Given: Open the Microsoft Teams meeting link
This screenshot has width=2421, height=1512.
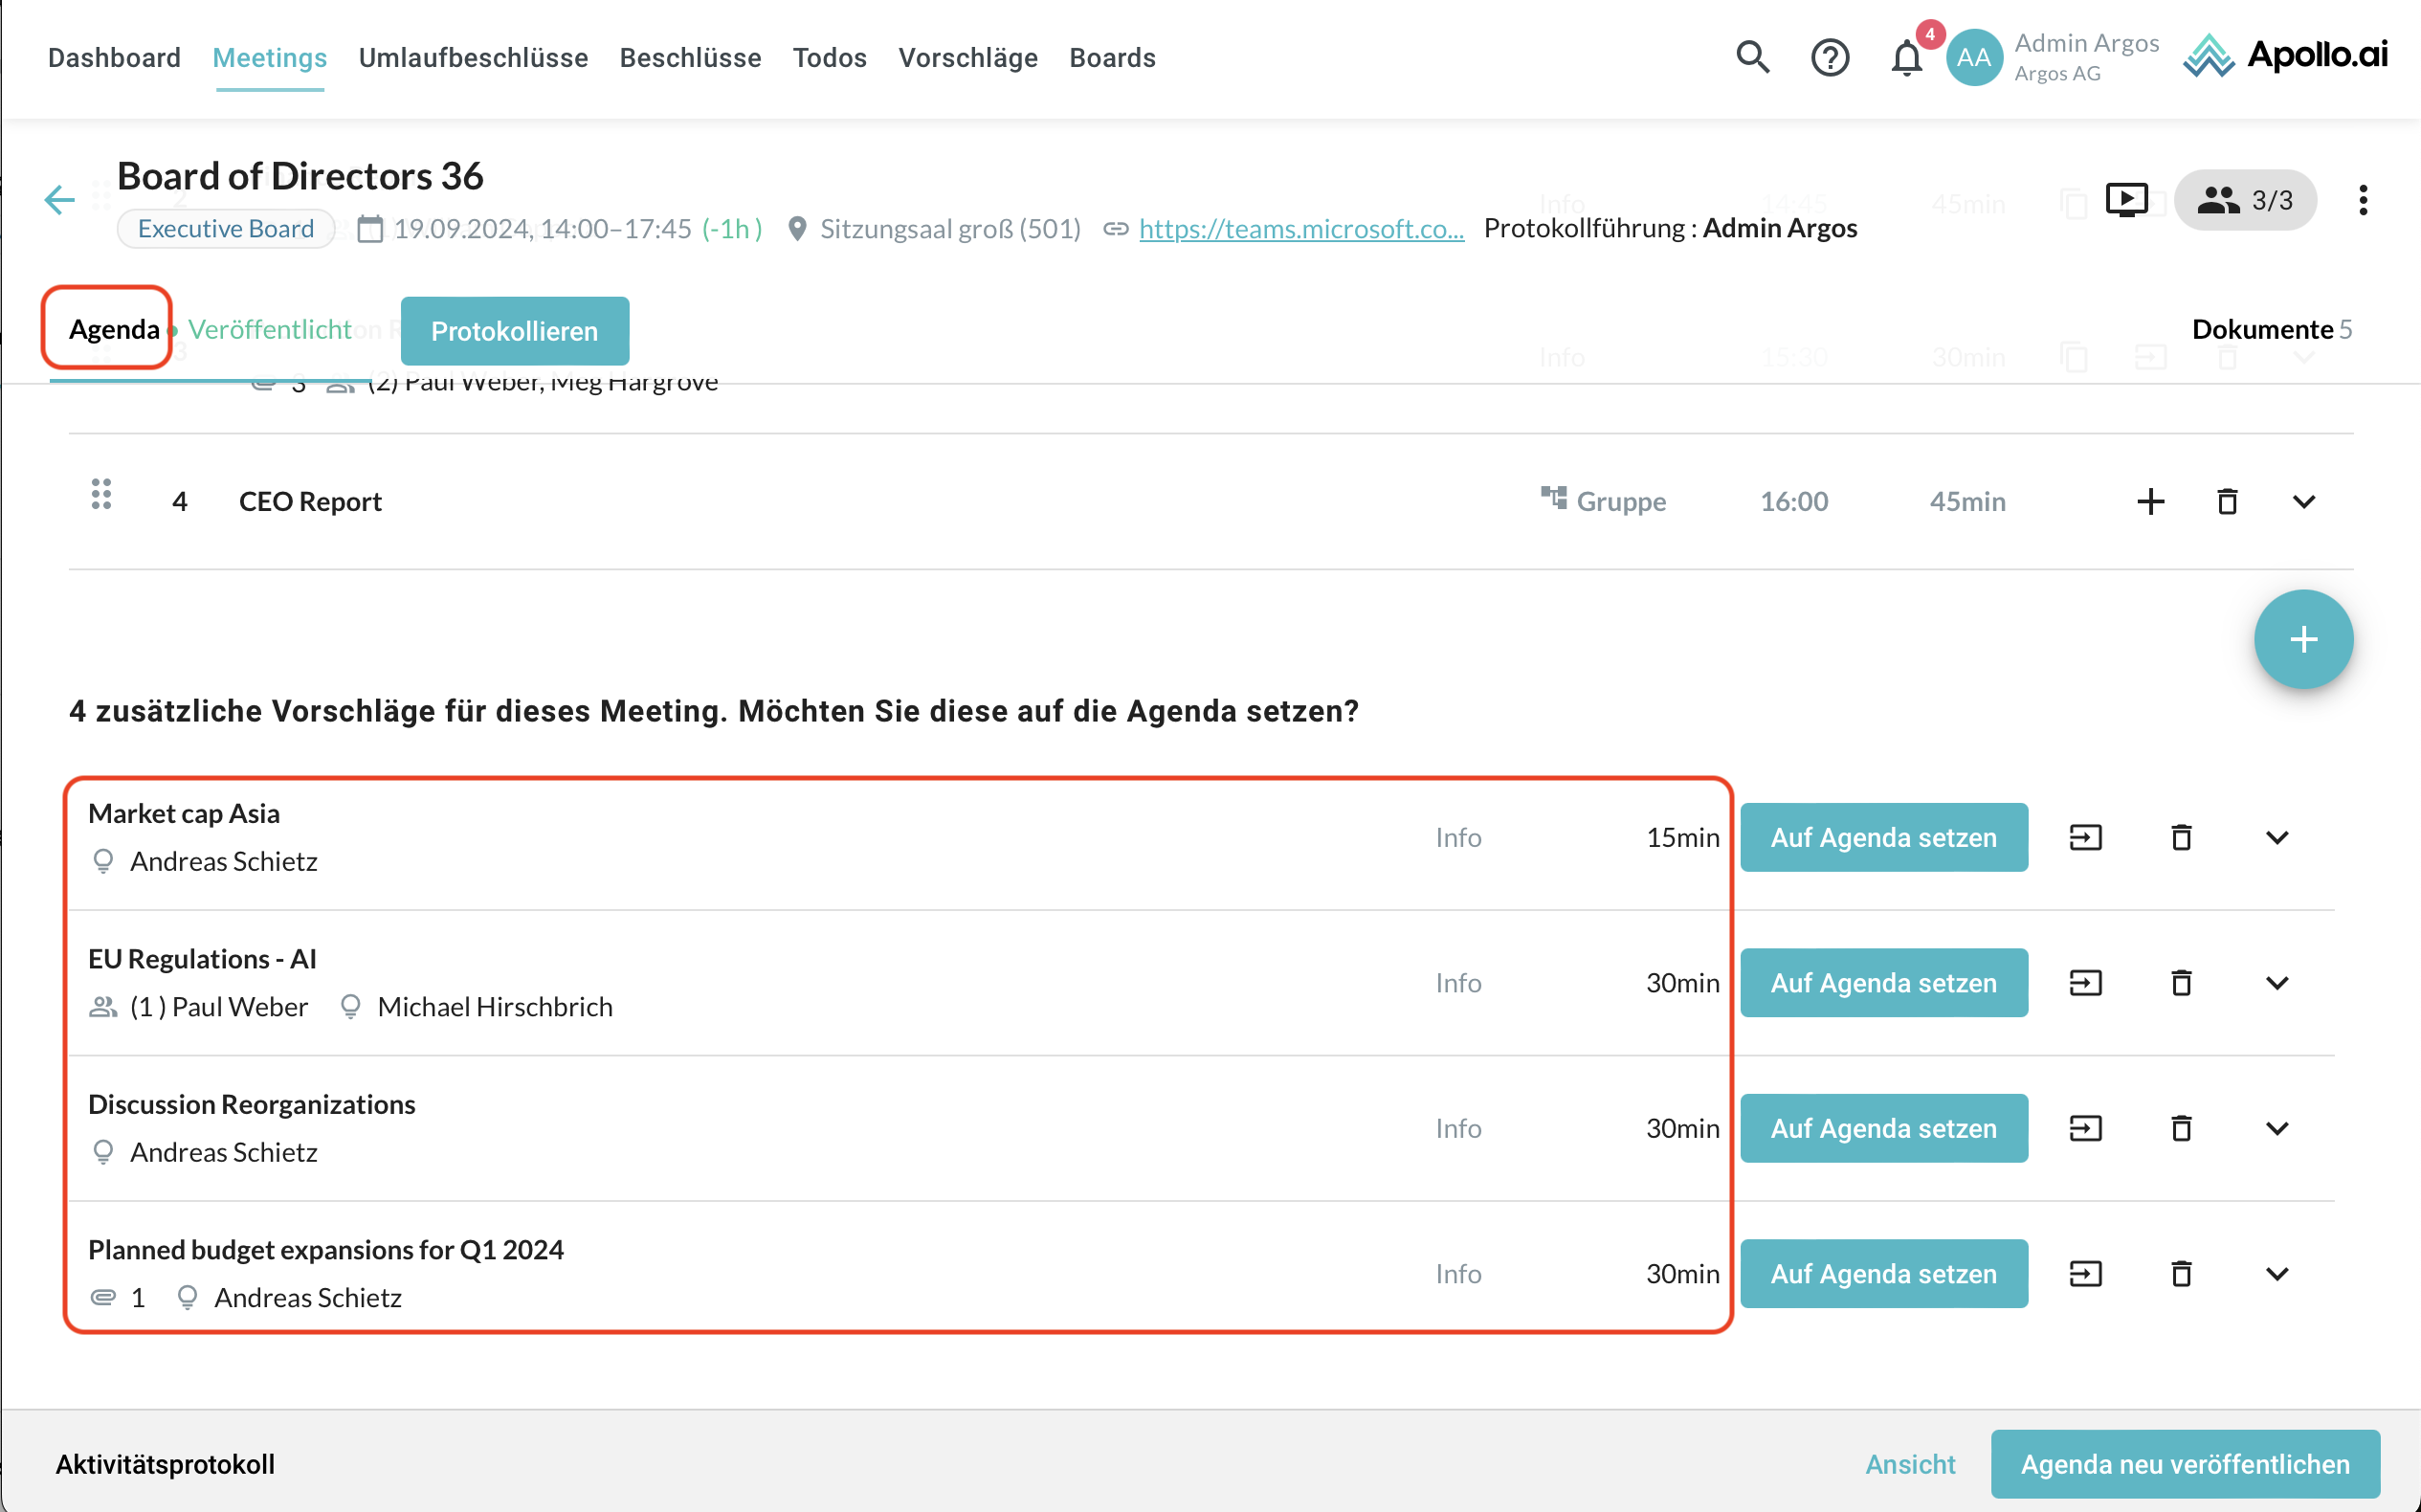Looking at the screenshot, I should [x=1300, y=229].
